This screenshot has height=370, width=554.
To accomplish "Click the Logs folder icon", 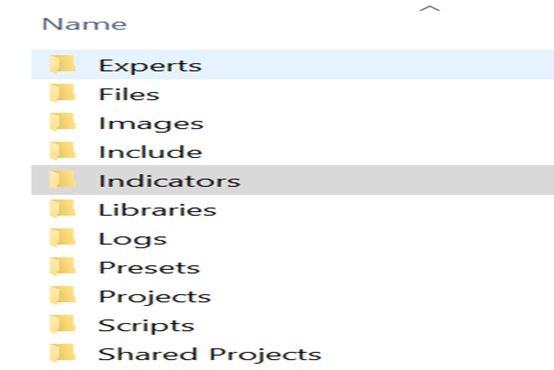I will [62, 238].
